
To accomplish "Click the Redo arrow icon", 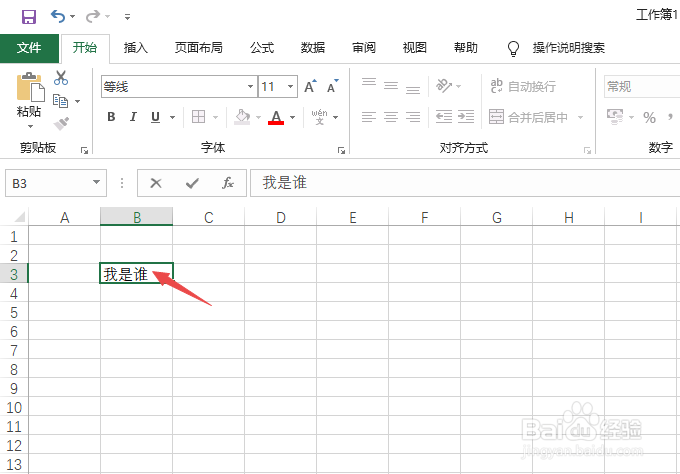I will pos(92,16).
